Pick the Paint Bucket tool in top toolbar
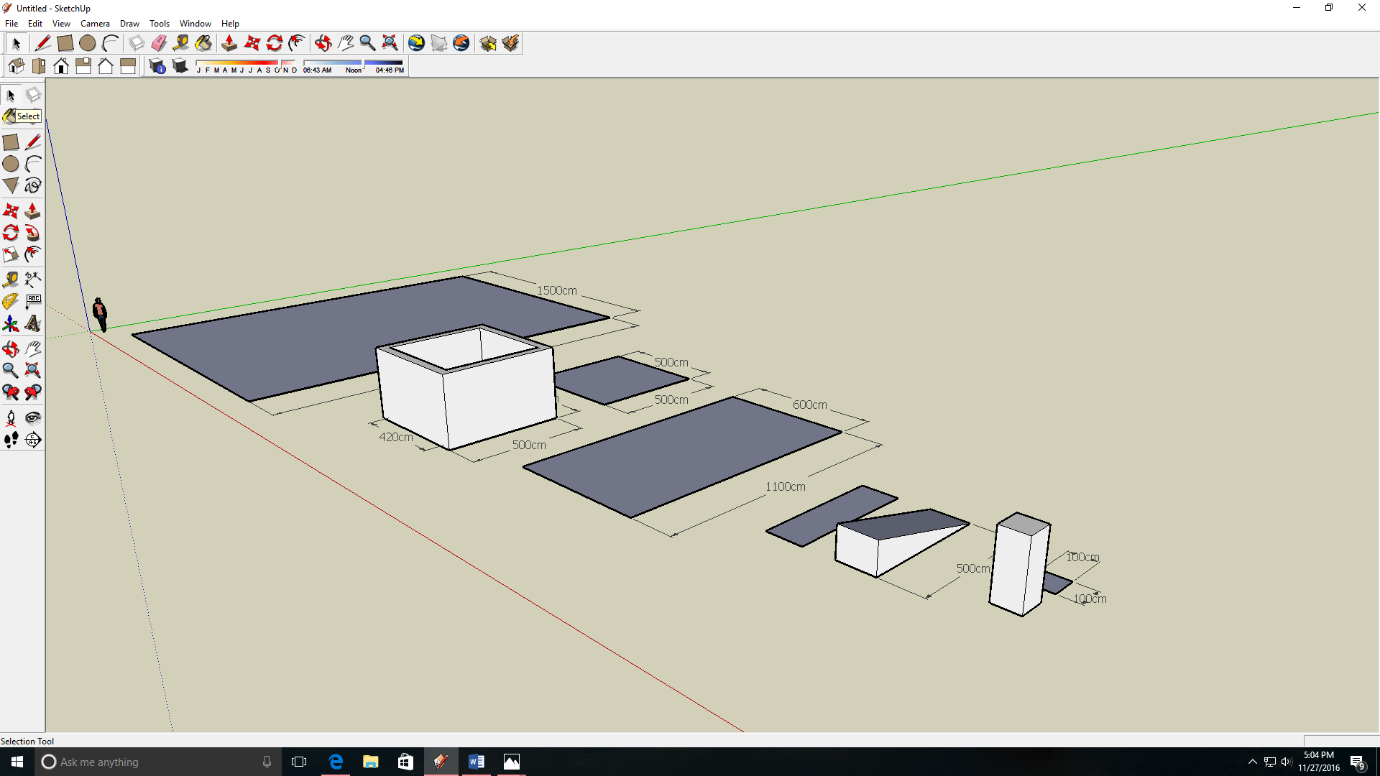1380x776 pixels. (x=203, y=43)
